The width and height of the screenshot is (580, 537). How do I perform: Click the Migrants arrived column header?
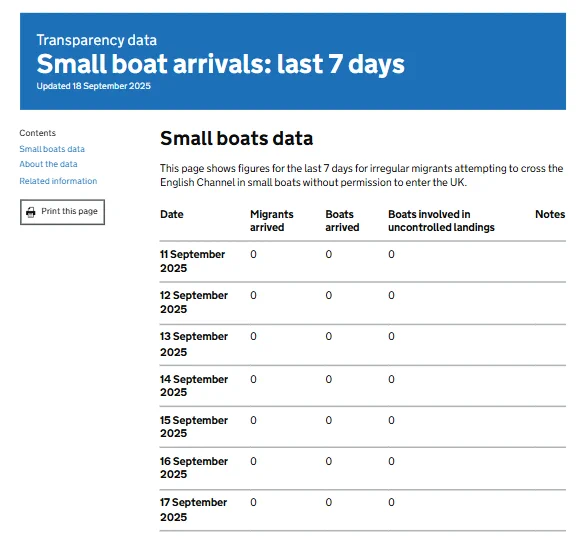[272, 221]
